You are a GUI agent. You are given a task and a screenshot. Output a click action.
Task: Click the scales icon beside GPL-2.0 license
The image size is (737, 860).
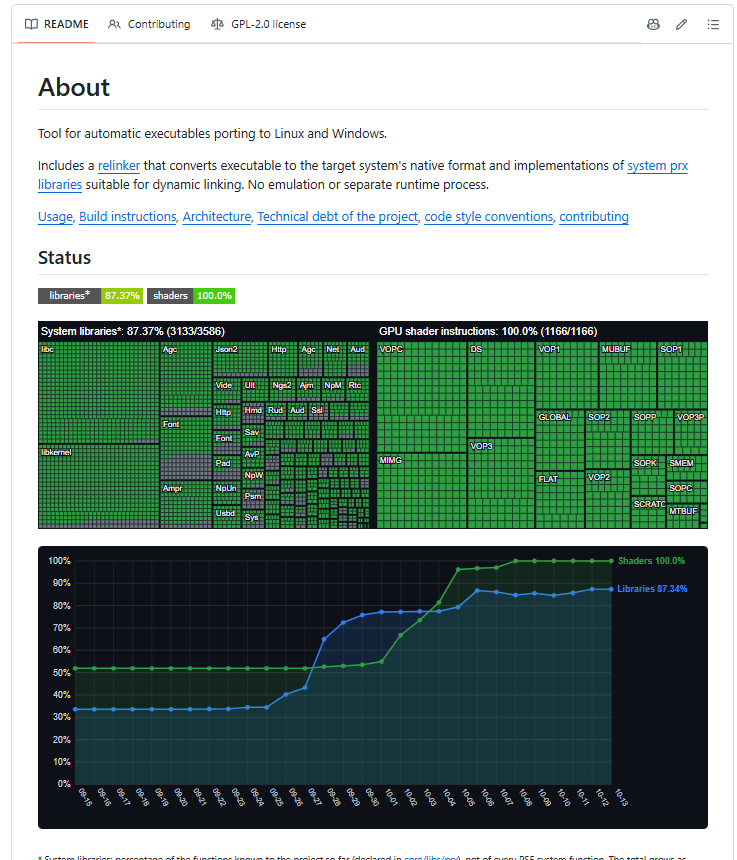[217, 24]
